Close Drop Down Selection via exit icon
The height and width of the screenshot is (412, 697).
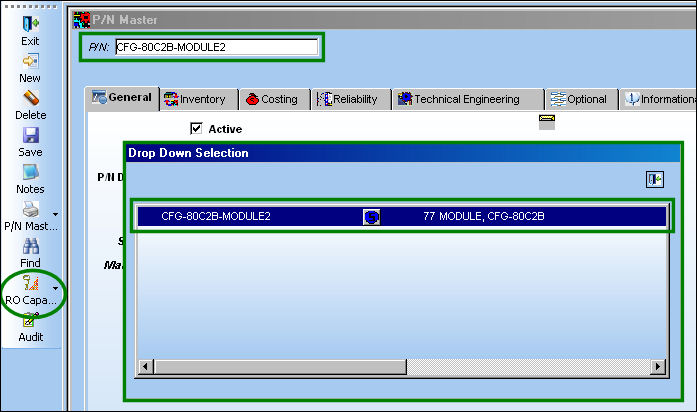tap(654, 180)
